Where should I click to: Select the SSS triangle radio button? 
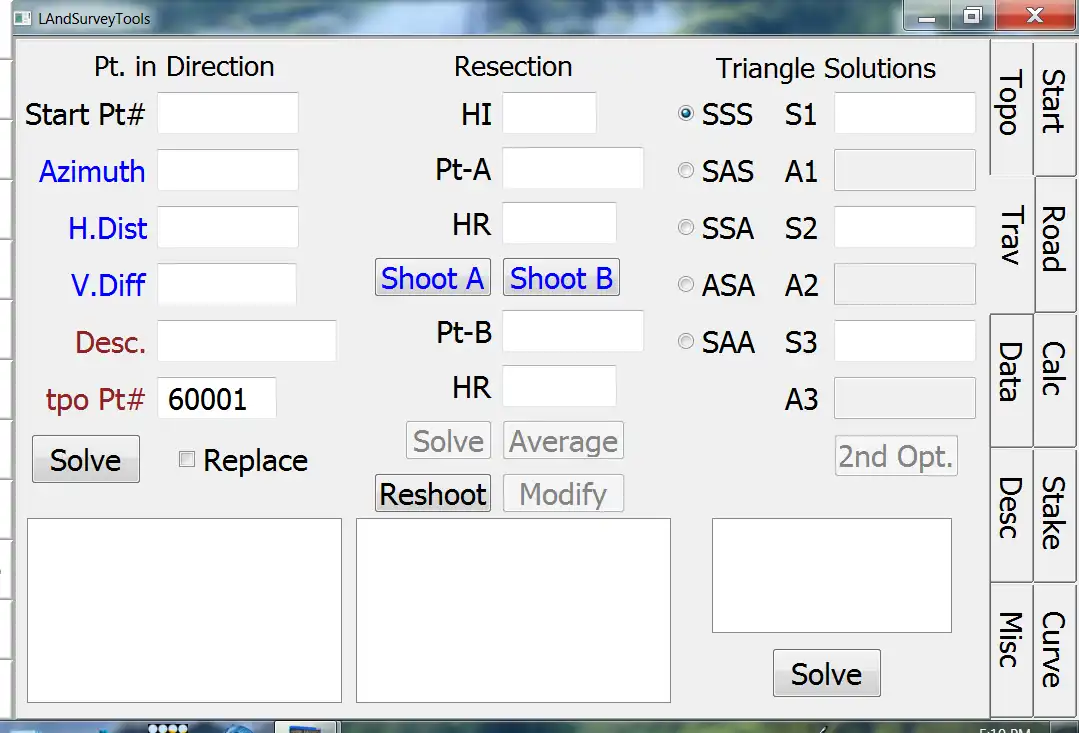(686, 114)
